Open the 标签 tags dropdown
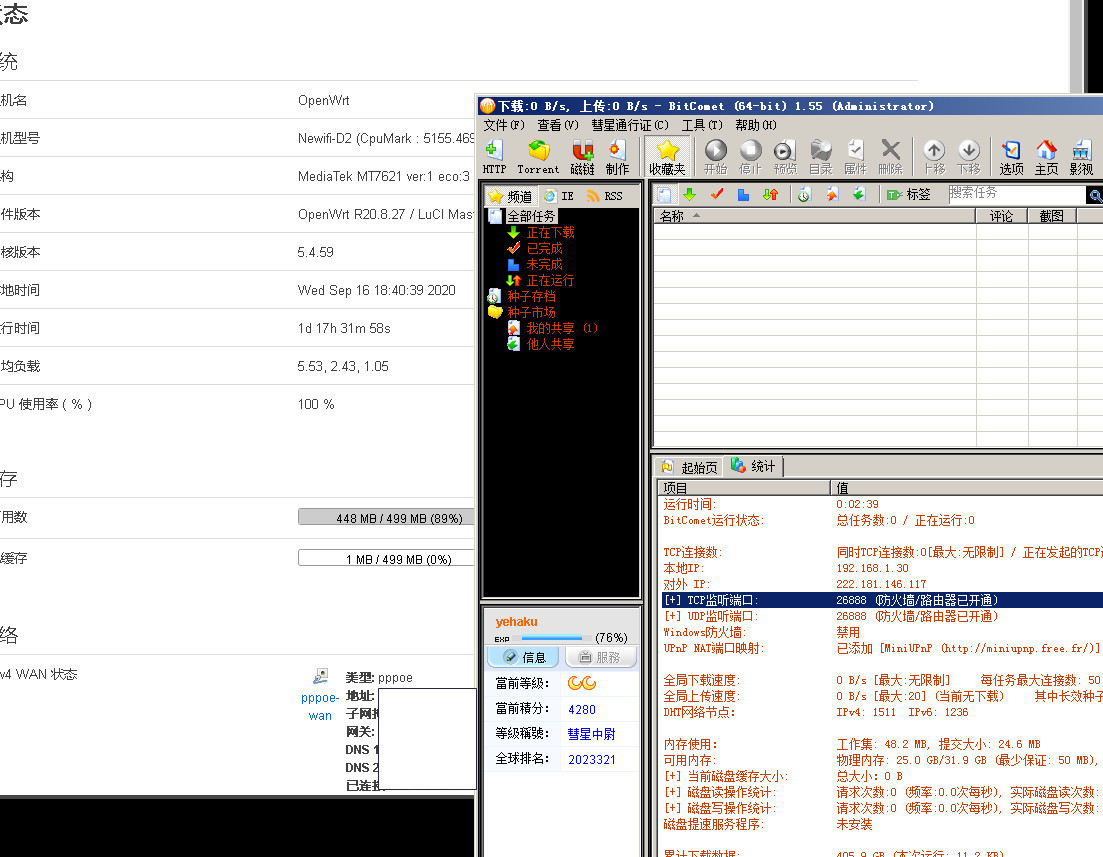Viewport: 1103px width, 857px height. point(909,194)
